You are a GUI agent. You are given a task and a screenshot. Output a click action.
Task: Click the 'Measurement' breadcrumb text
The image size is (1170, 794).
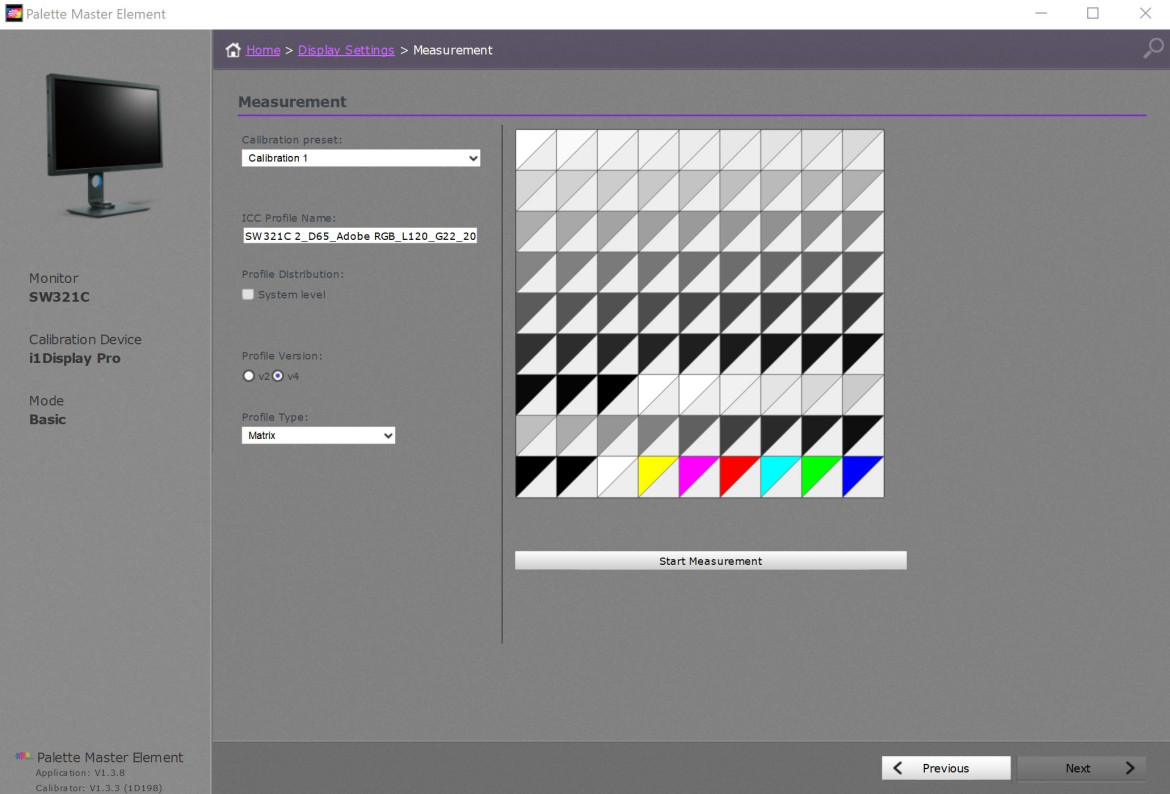tap(453, 50)
